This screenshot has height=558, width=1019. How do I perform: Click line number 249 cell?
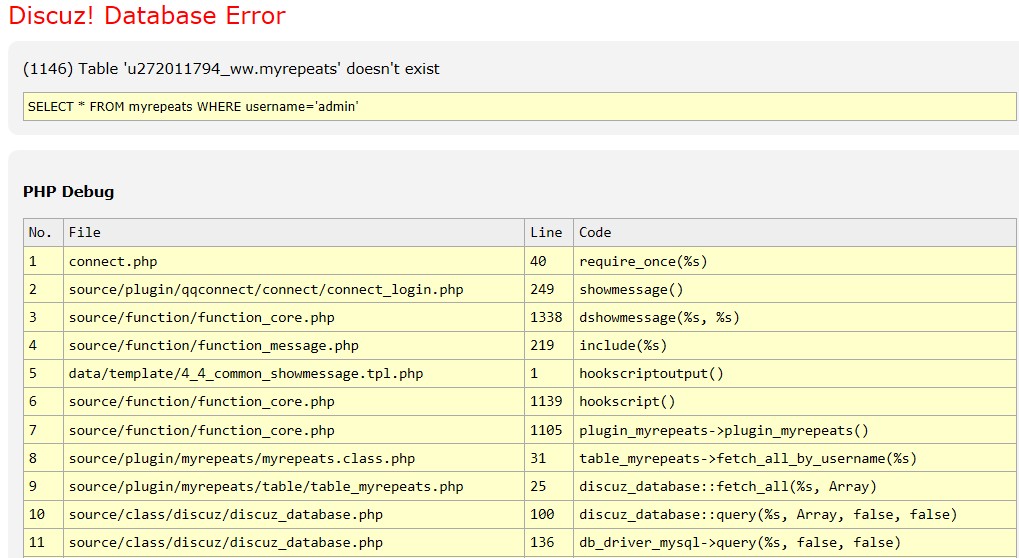[x=549, y=289]
